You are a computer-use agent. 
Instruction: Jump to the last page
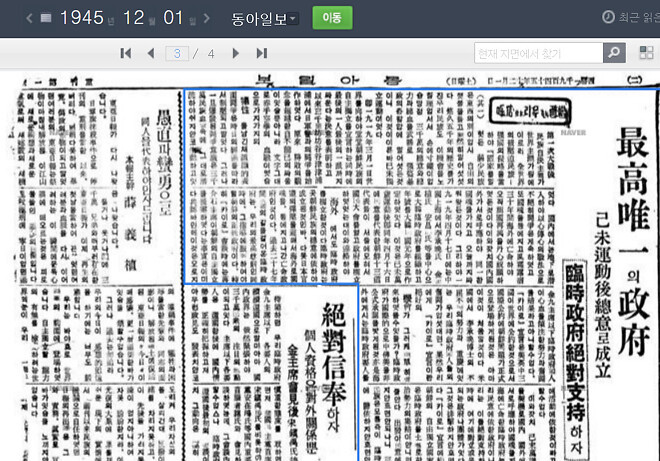[262, 53]
